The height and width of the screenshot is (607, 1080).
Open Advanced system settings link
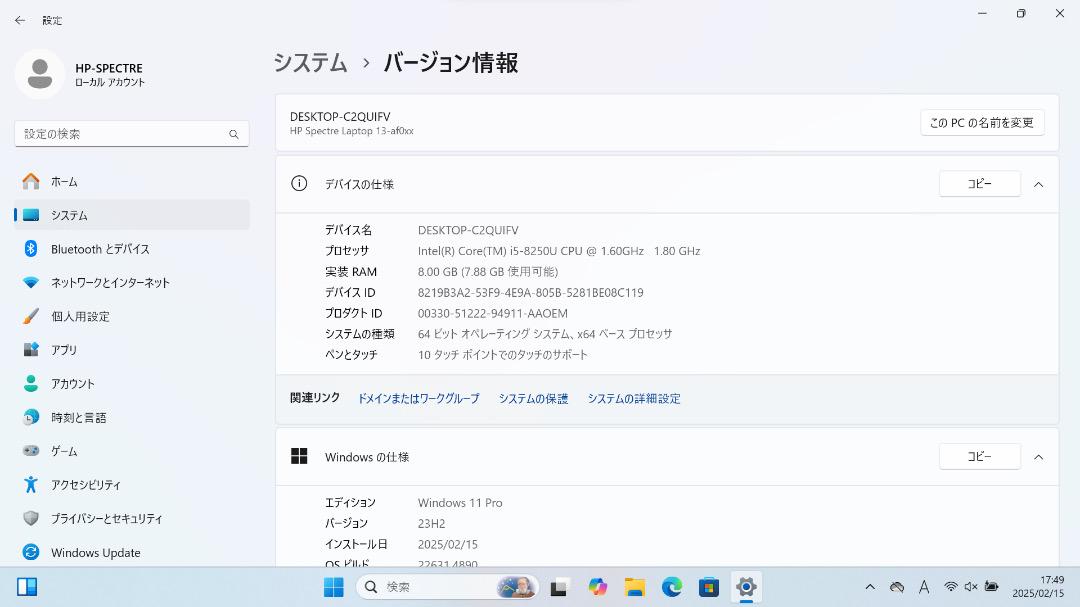[634, 398]
